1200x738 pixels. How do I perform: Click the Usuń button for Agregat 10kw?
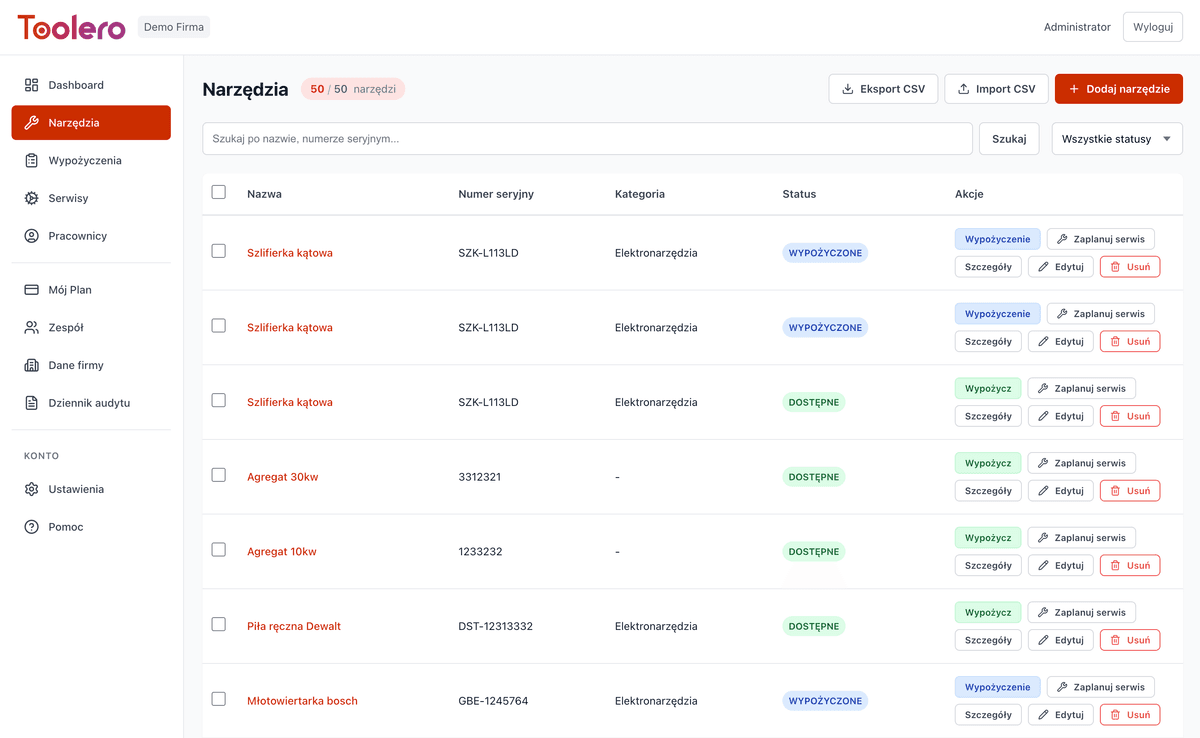[x=1130, y=565]
